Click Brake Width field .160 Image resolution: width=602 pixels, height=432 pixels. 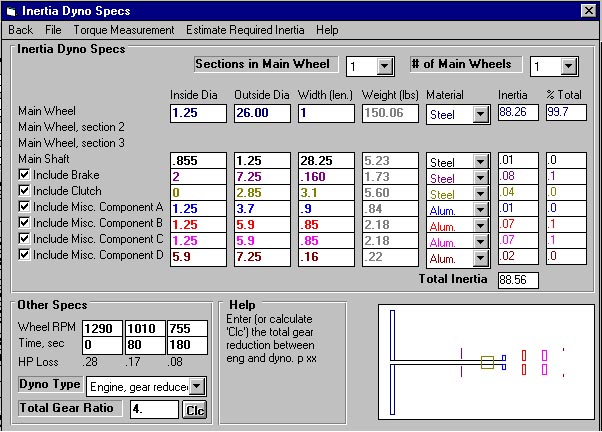(x=326, y=177)
